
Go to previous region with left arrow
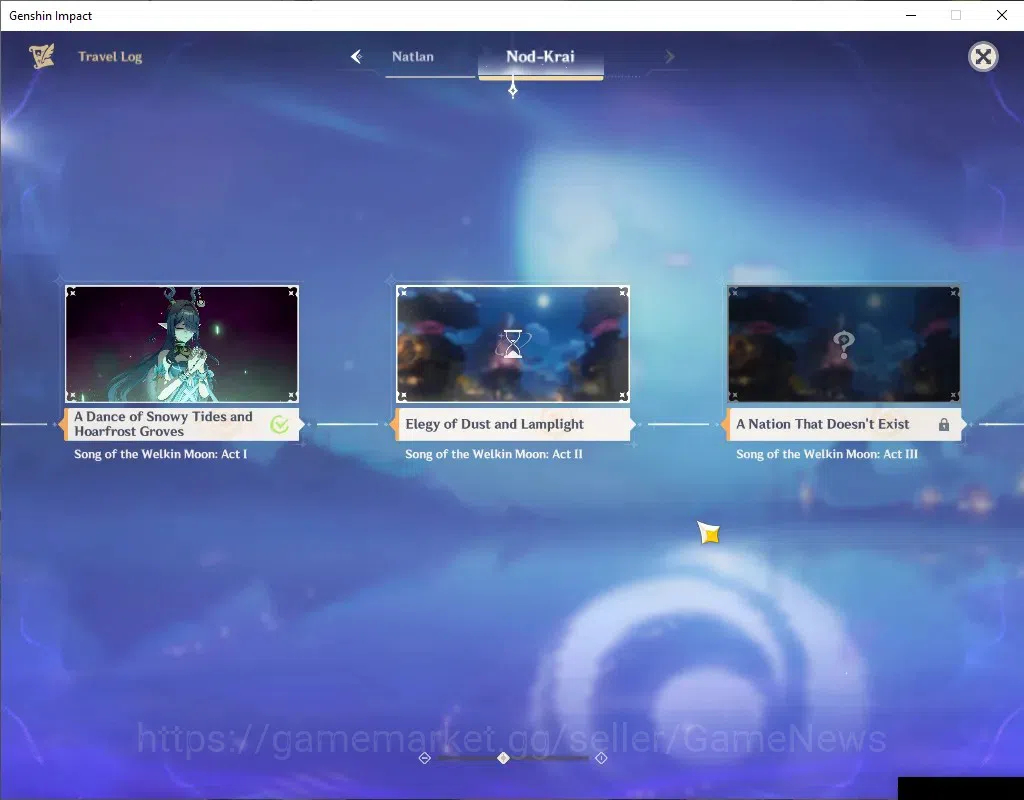coord(357,57)
